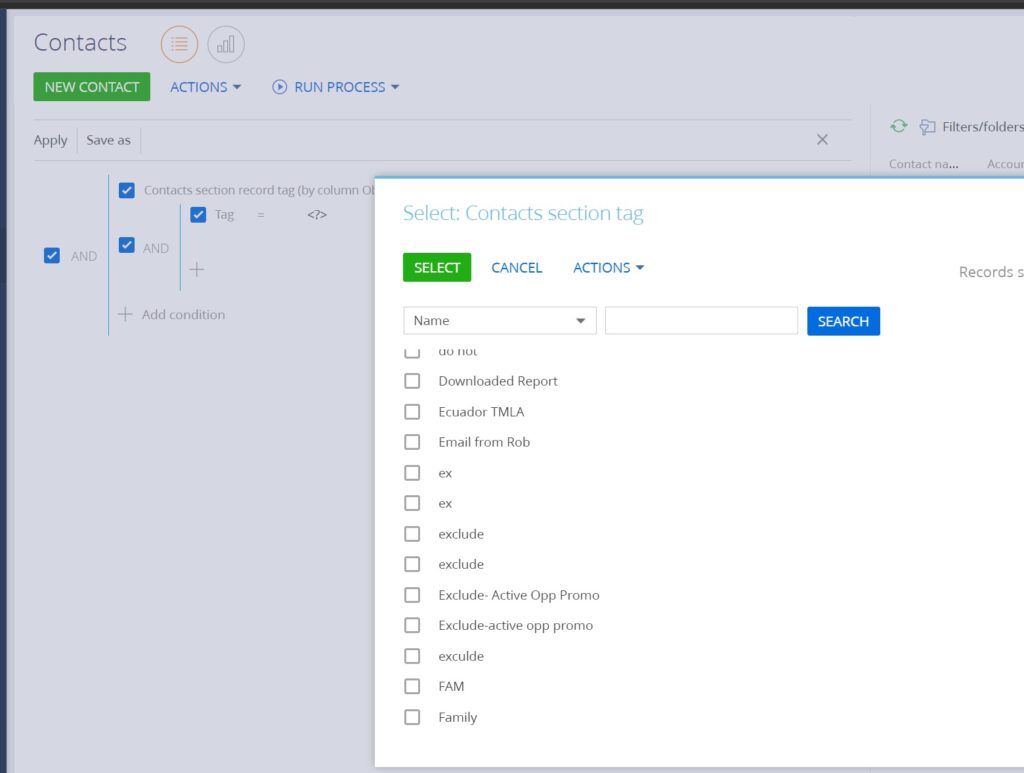This screenshot has width=1024, height=773.
Task: Open Filters/folders menu
Action: click(972, 127)
